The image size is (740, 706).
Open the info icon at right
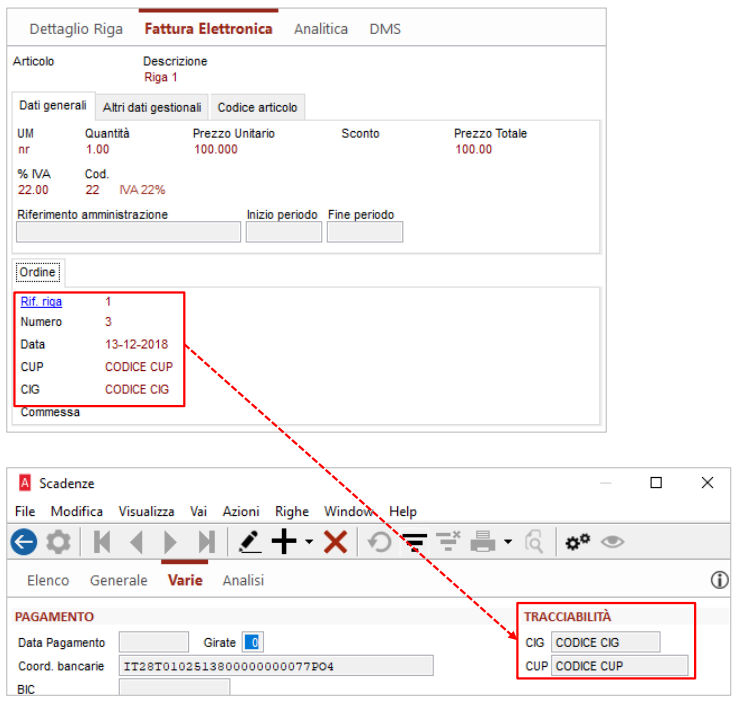tap(718, 580)
